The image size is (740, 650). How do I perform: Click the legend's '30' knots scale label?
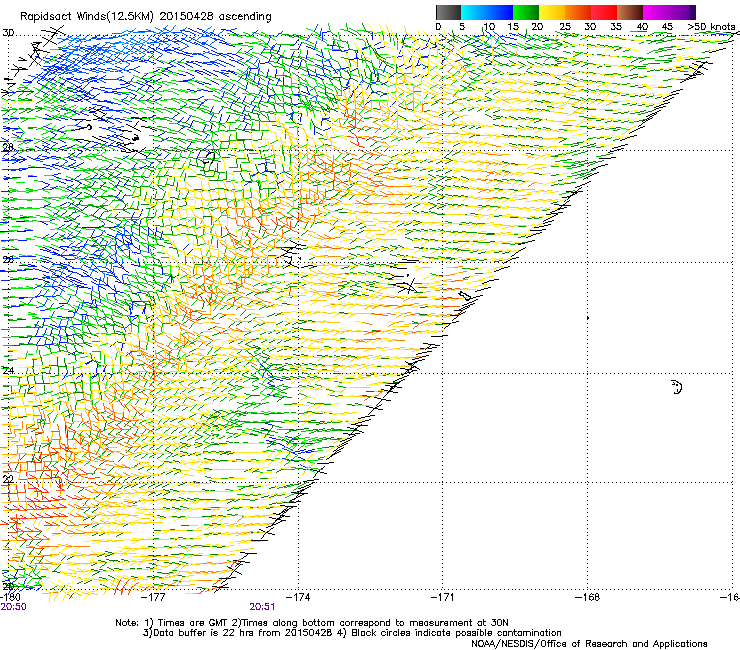coord(590,27)
